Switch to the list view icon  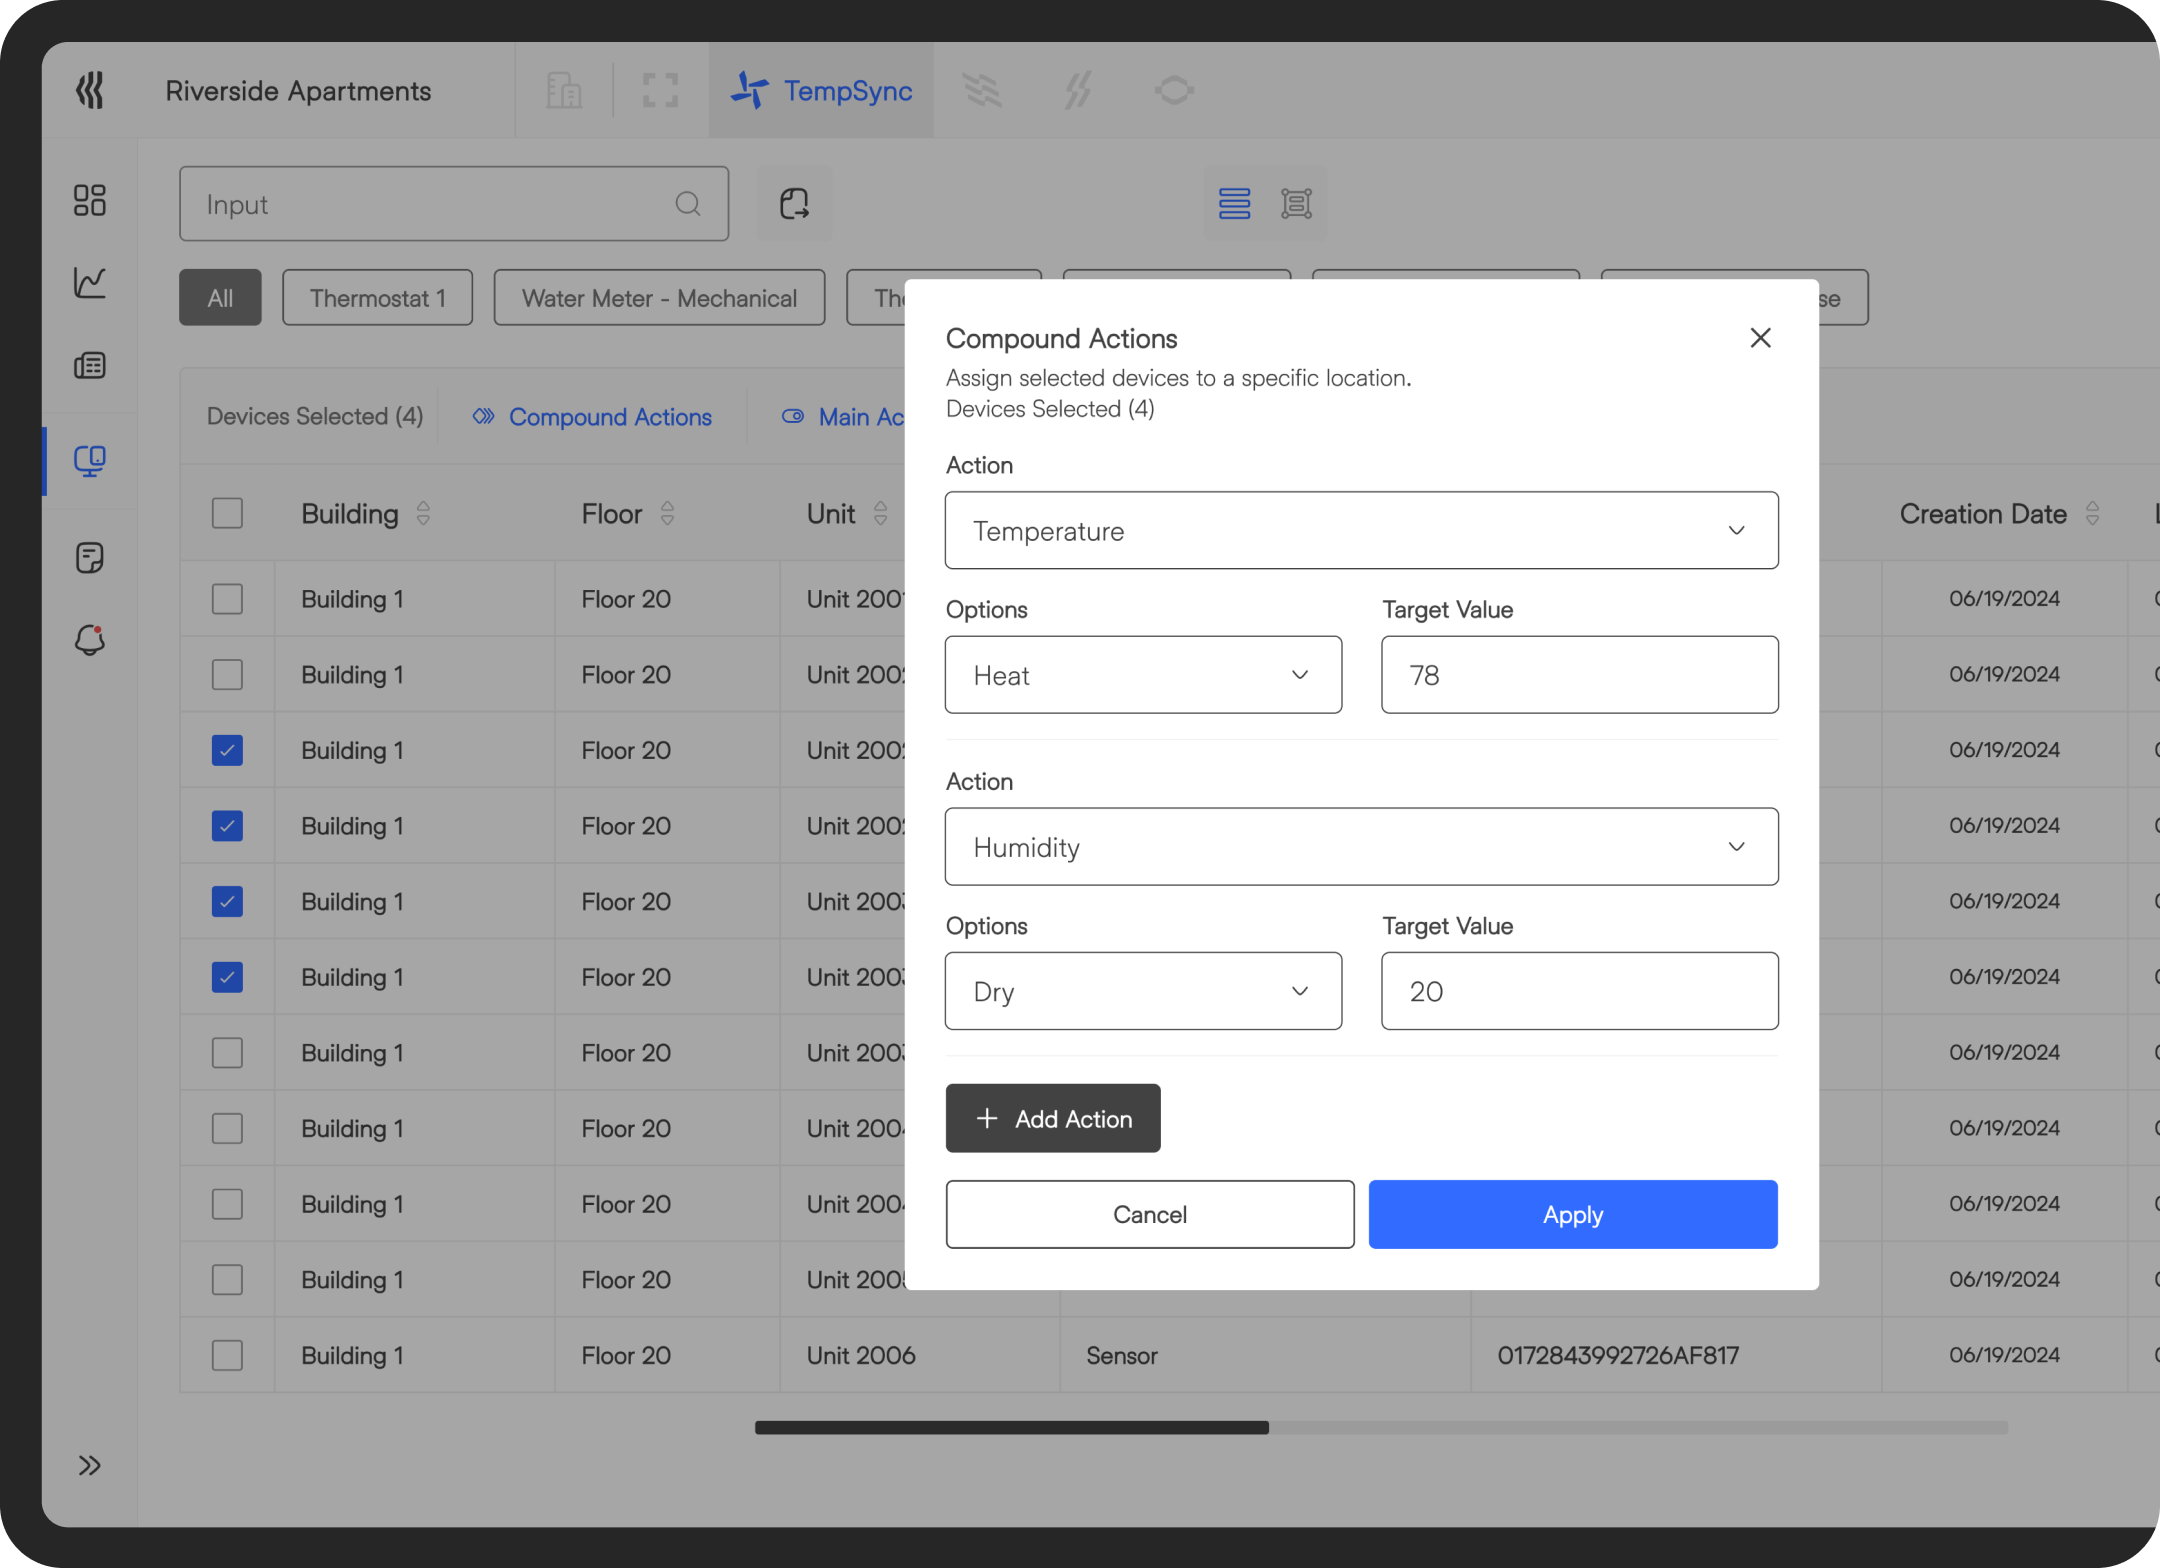1234,204
